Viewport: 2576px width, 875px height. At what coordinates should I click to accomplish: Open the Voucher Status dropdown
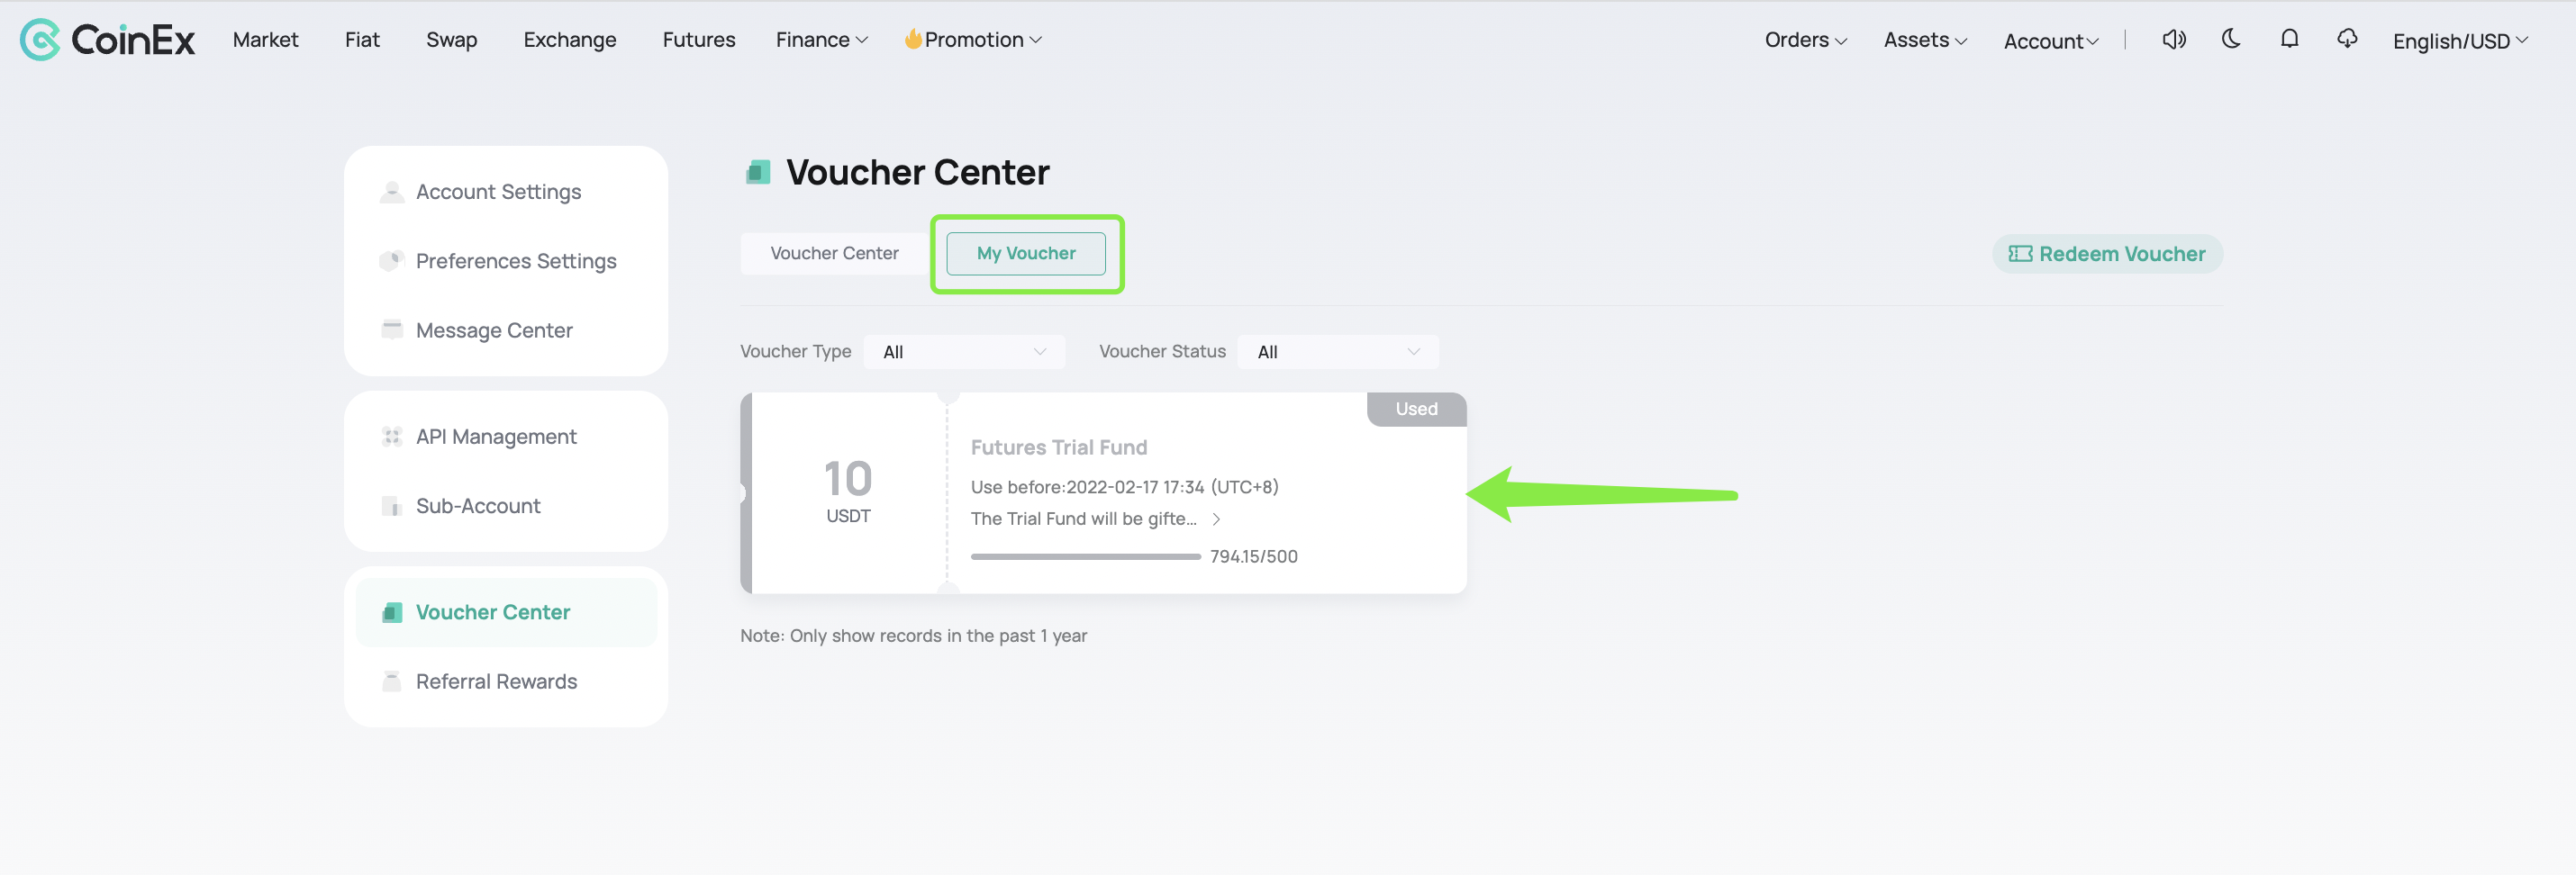tap(1337, 352)
